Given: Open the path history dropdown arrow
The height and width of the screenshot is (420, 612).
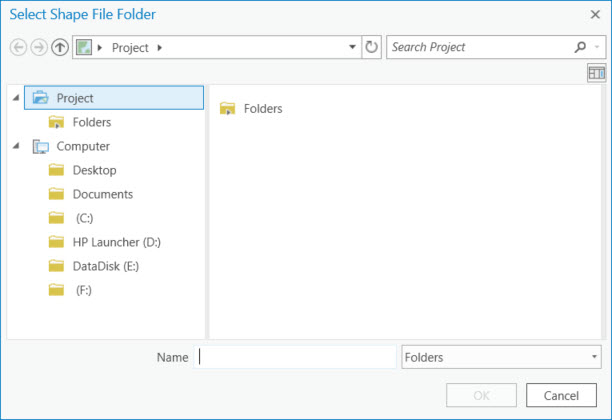Looking at the screenshot, I should [352, 47].
